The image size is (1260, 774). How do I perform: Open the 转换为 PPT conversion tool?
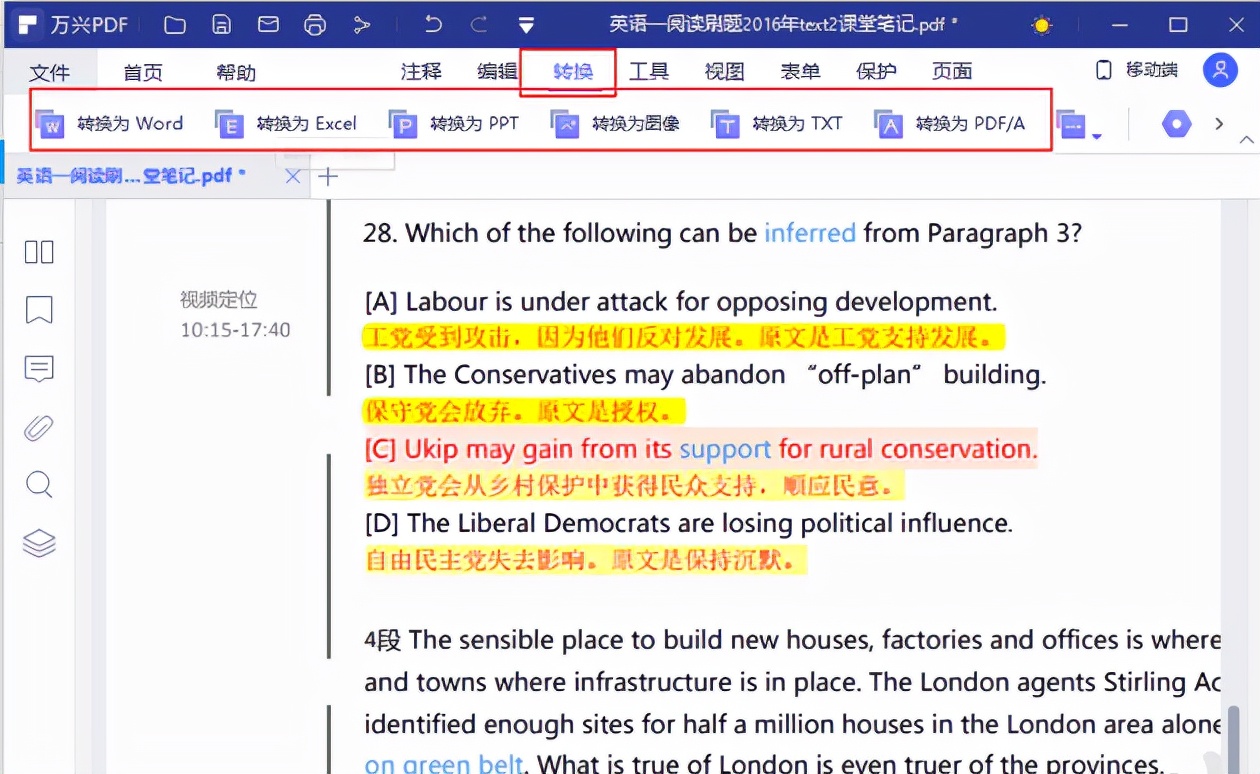tap(460, 123)
